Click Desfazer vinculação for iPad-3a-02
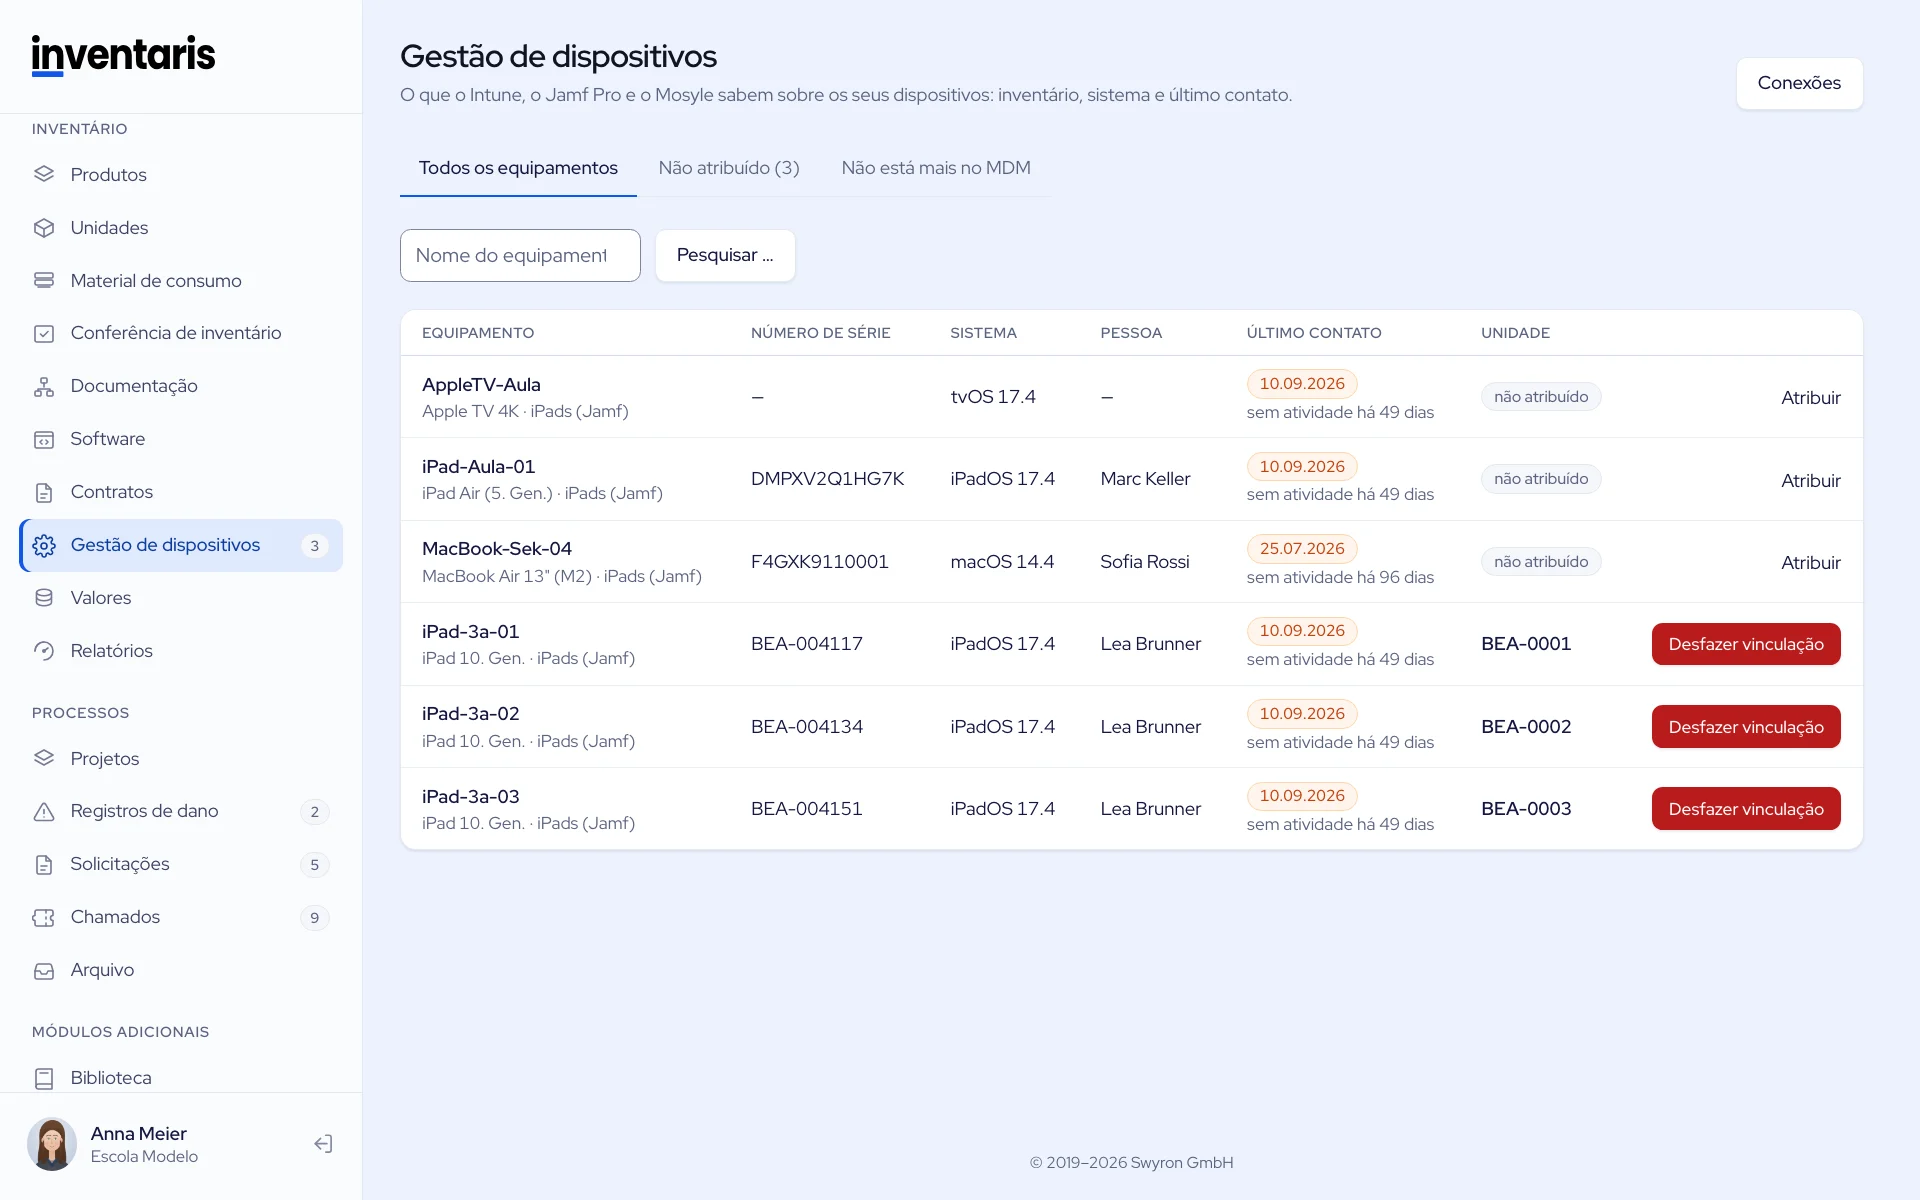 point(1746,727)
